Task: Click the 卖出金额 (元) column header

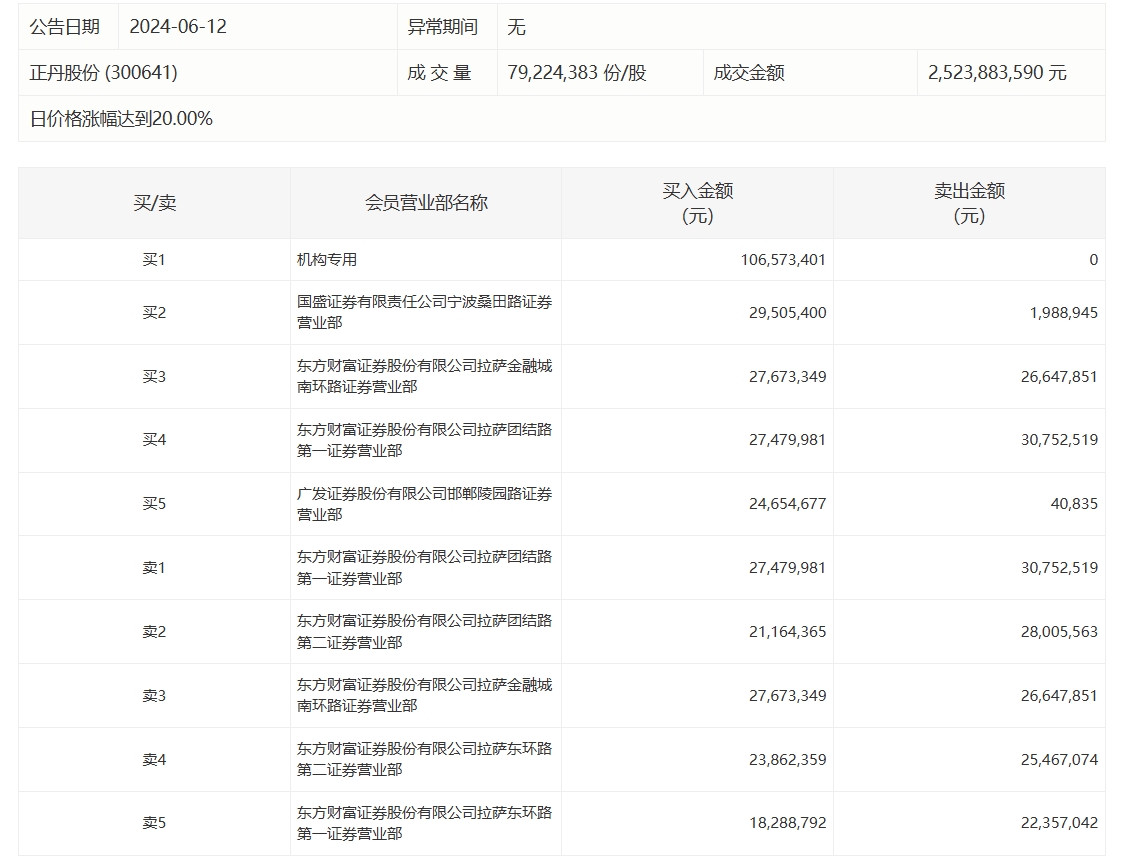Action: pos(969,203)
